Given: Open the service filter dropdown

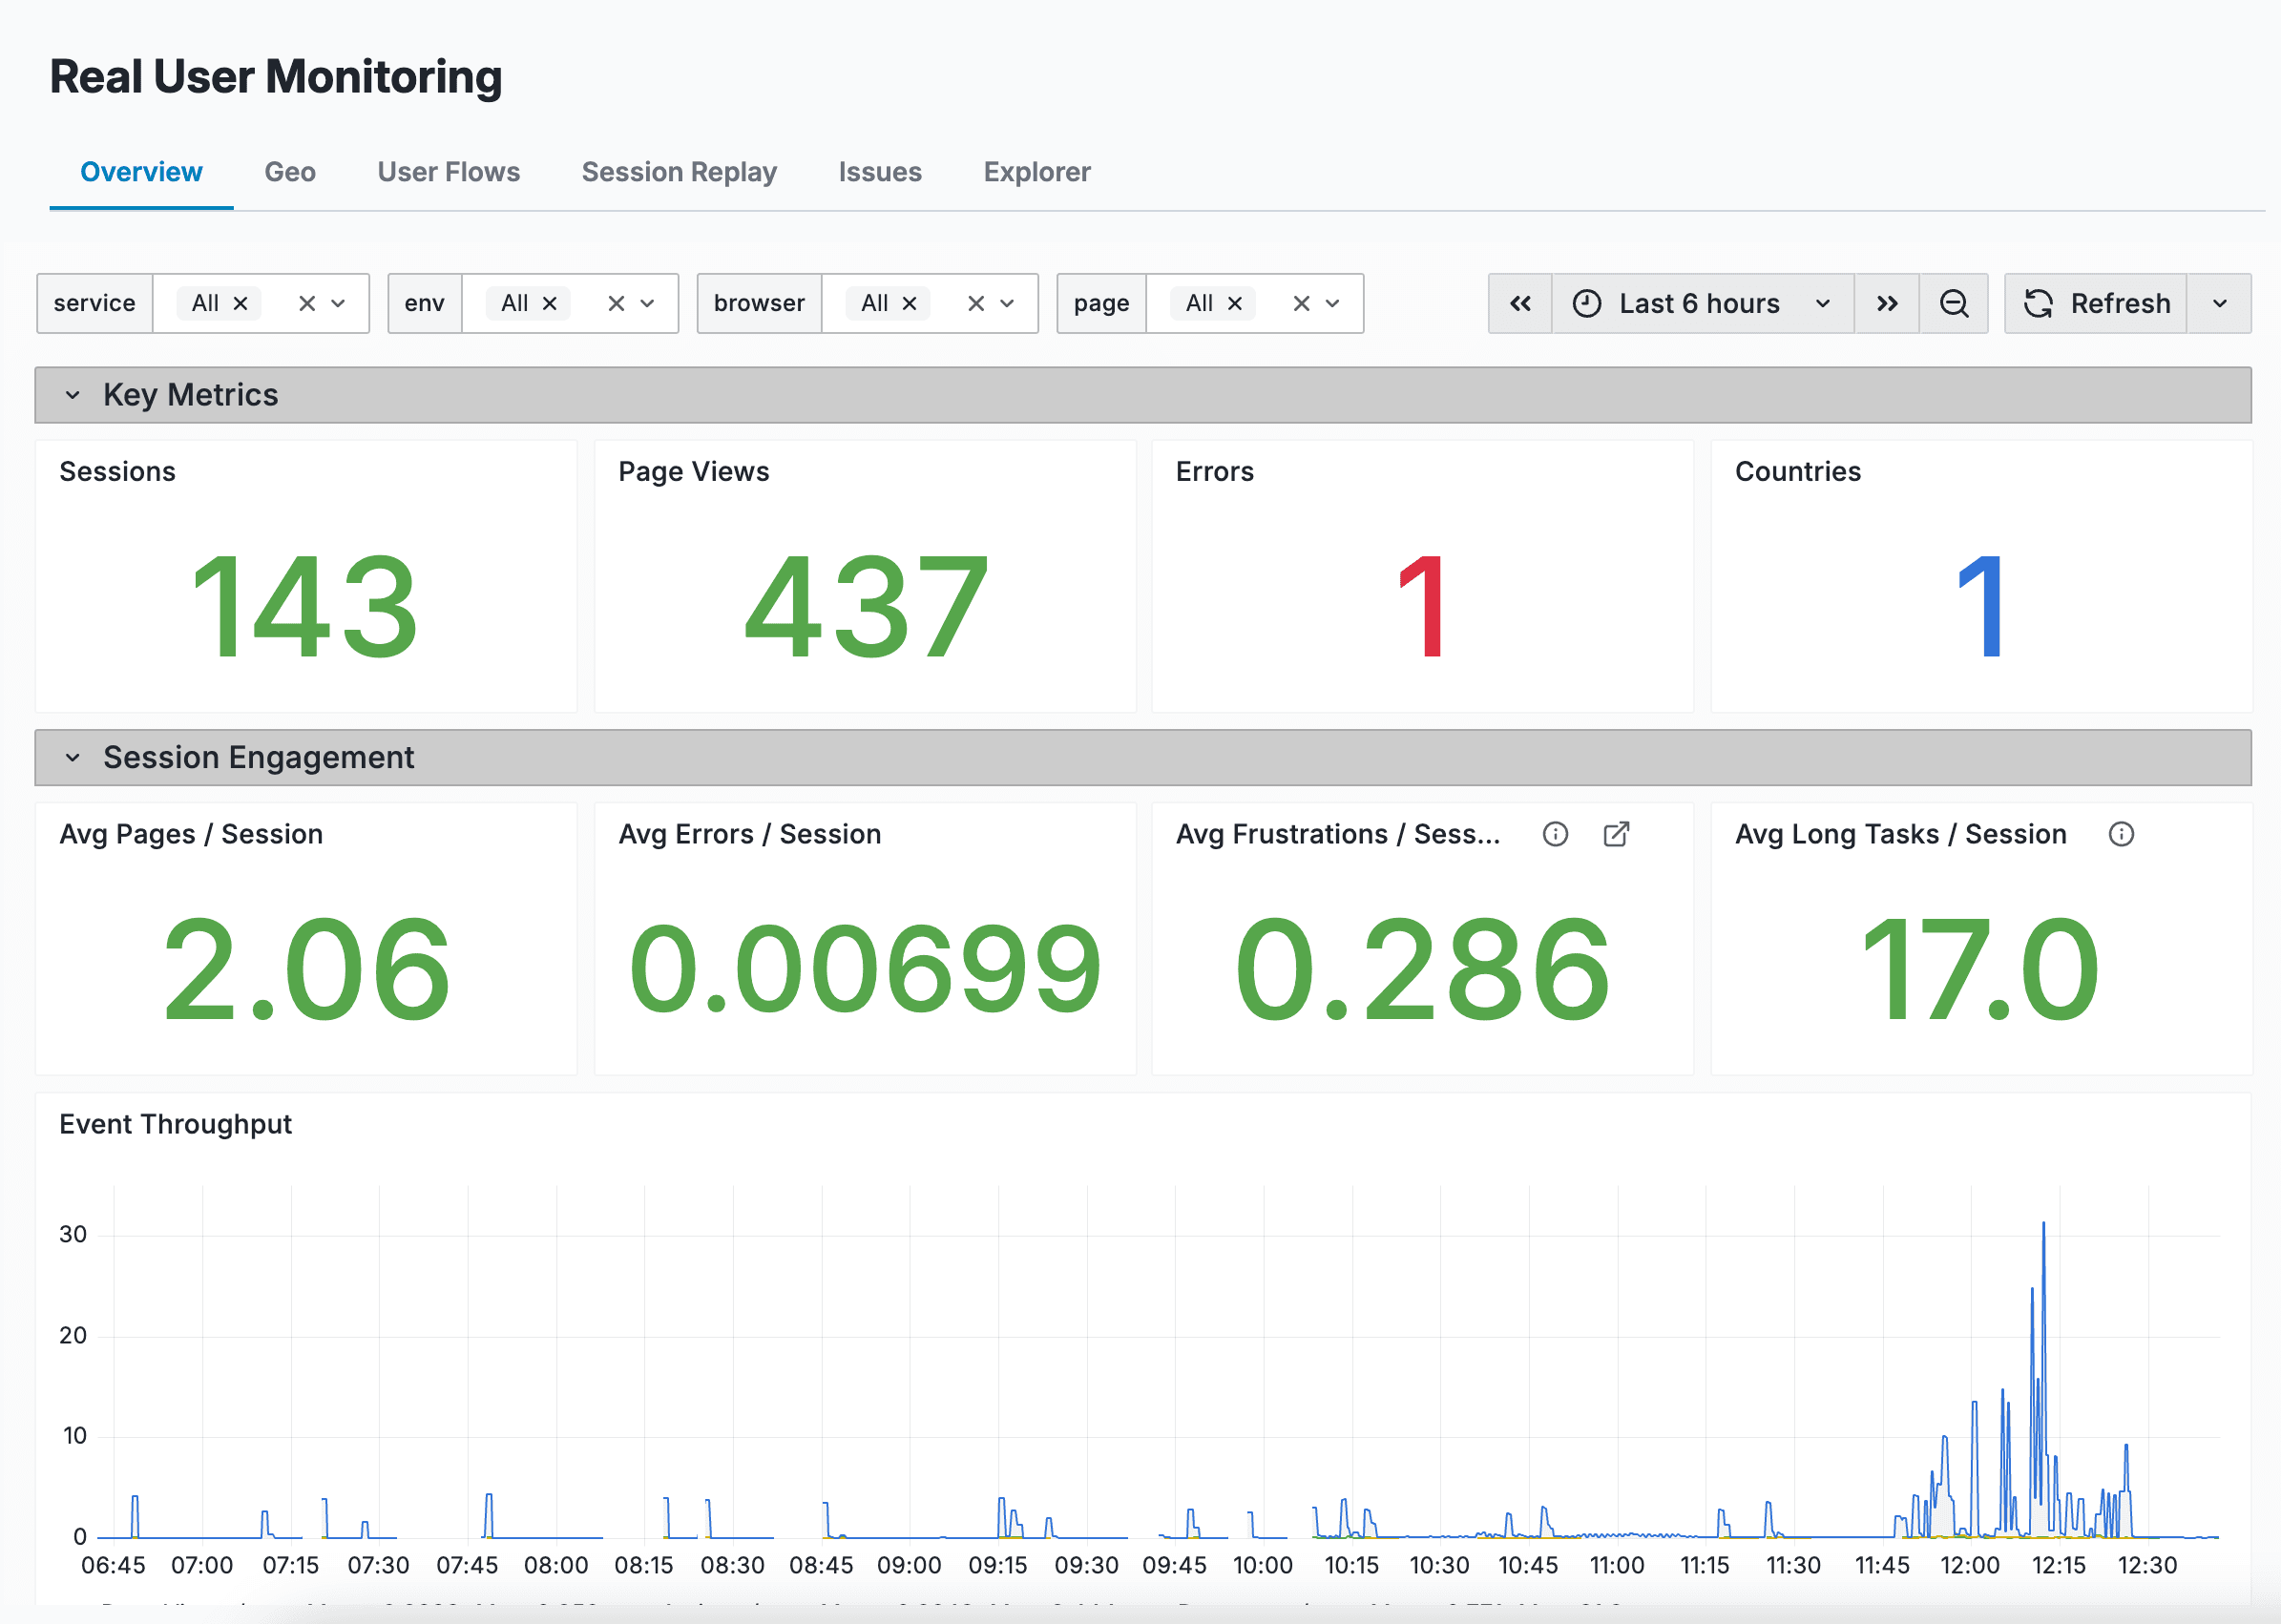Looking at the screenshot, I should (338, 303).
